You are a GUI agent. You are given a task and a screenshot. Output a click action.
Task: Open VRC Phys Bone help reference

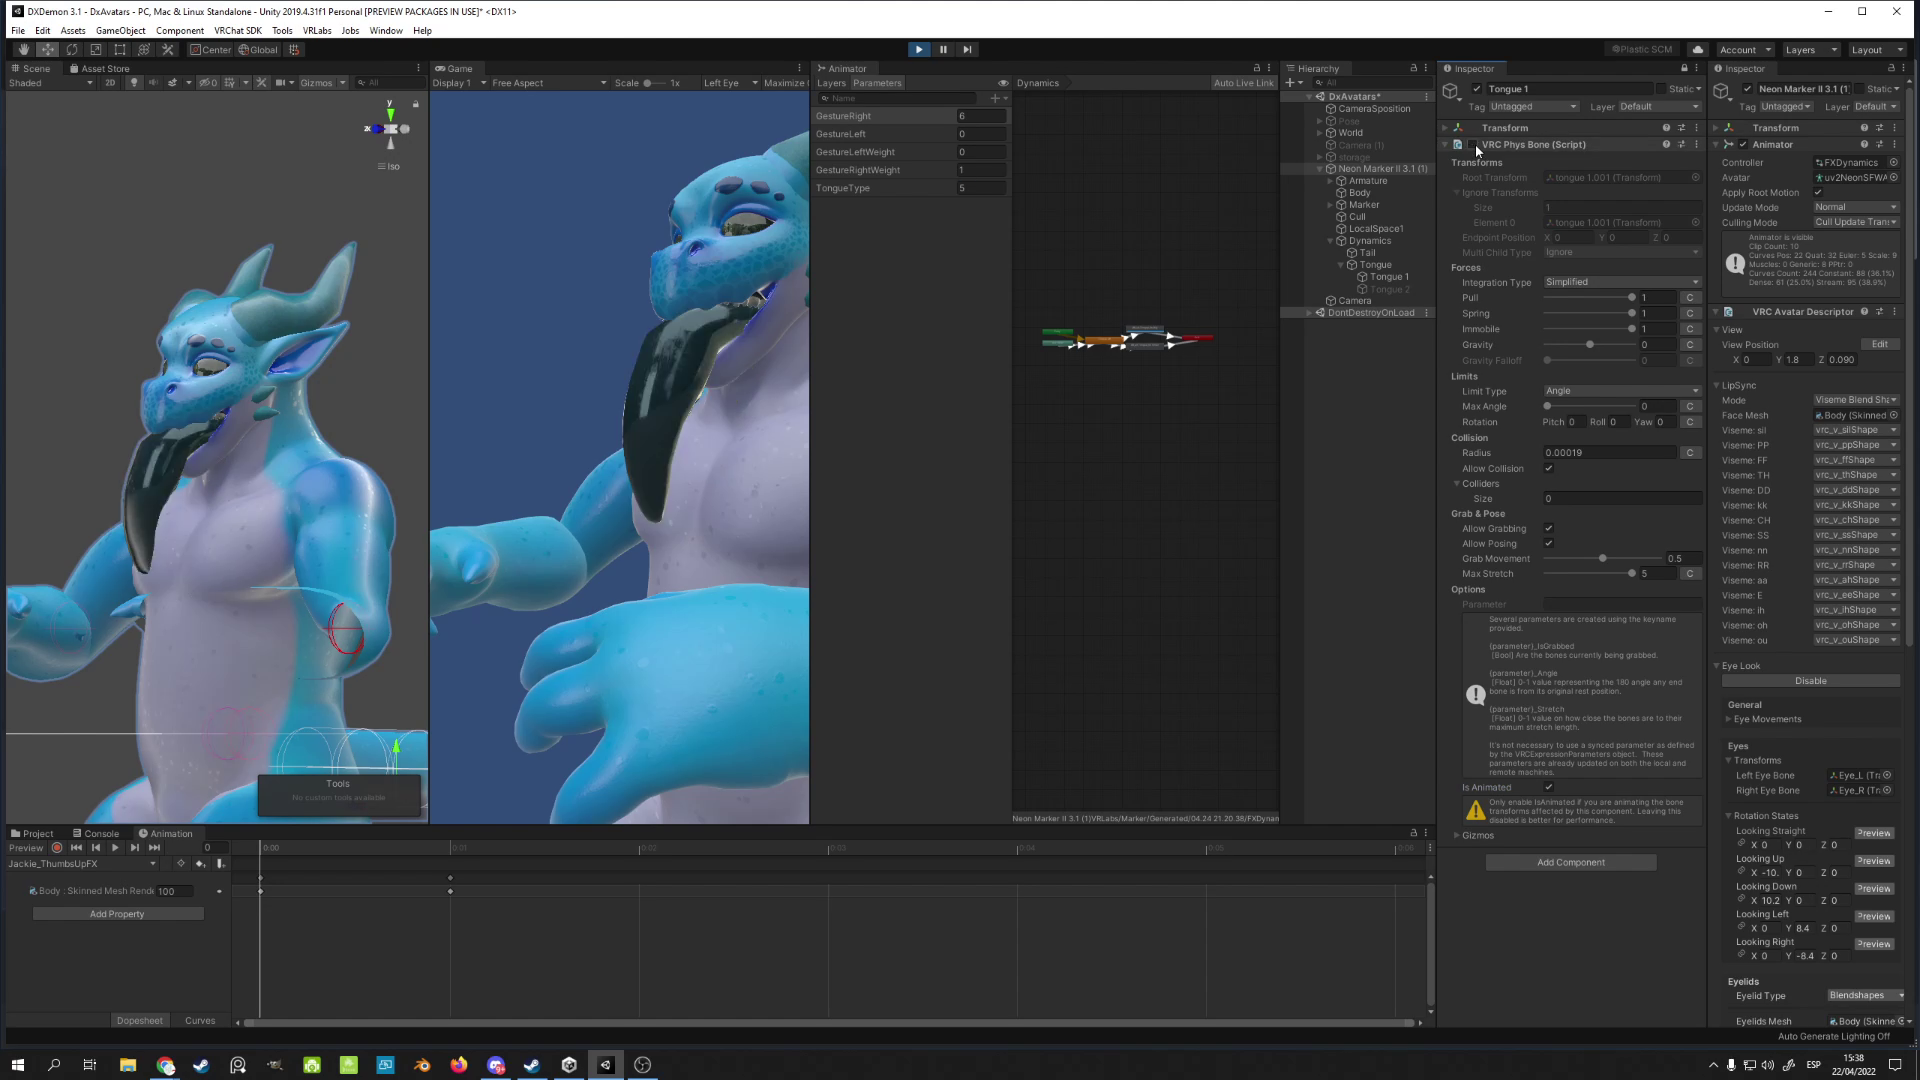[1666, 145]
